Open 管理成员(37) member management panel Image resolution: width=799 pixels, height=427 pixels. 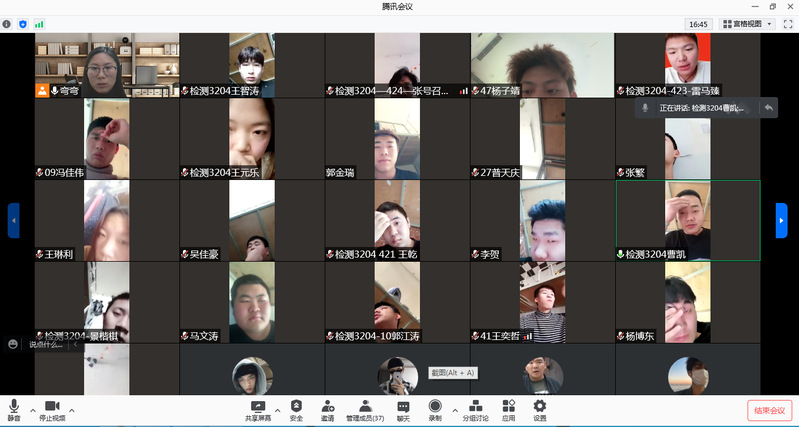point(365,409)
